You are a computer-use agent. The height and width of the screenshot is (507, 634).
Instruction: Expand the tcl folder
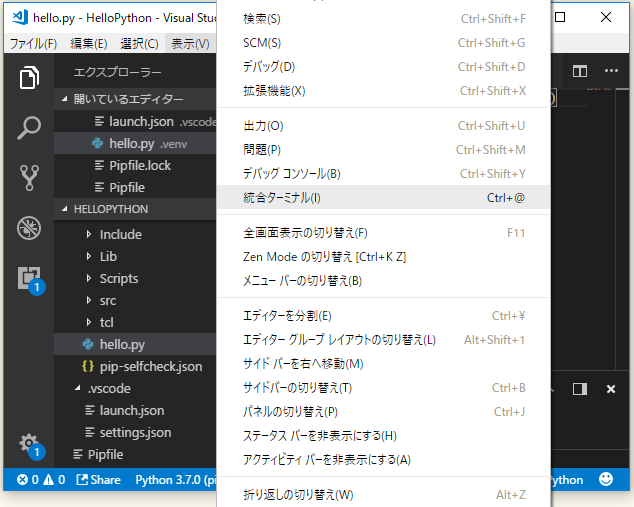click(x=135, y=323)
